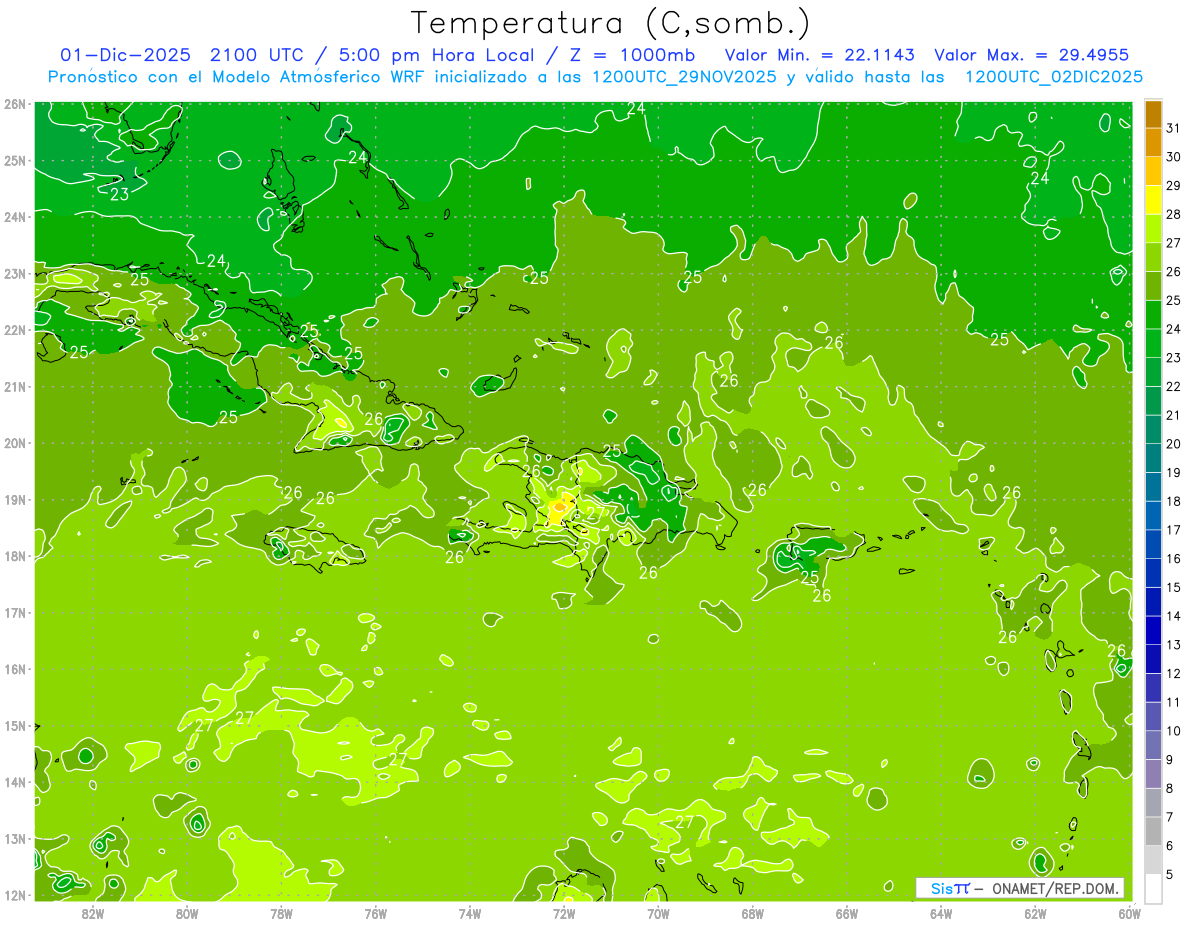This screenshot has height=927, width=1200.
Task: Click gray colorbar swatch between 6 and 7
Action: click(1153, 831)
